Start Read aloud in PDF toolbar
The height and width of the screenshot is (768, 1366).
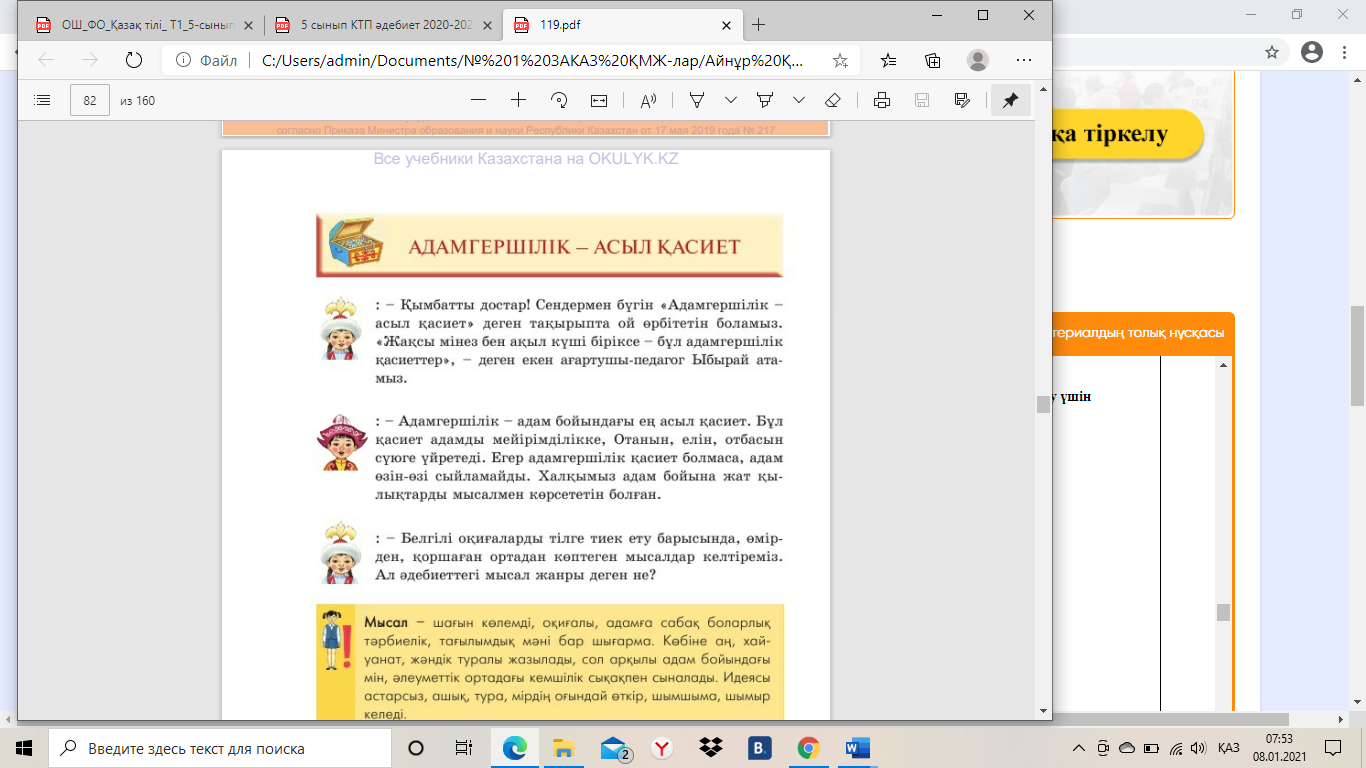click(x=648, y=100)
